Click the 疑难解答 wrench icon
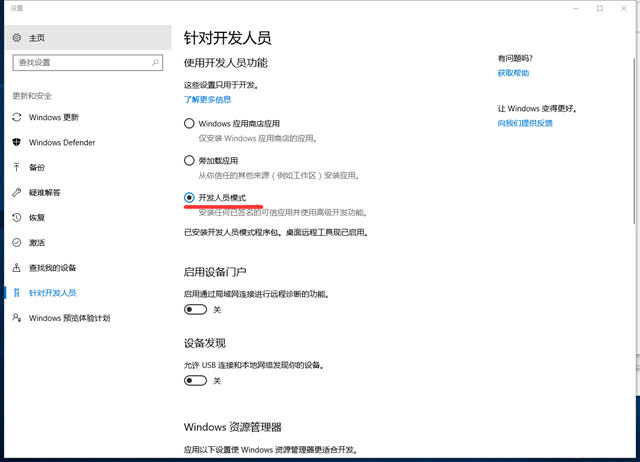Image resolution: width=640 pixels, height=462 pixels. (17, 192)
